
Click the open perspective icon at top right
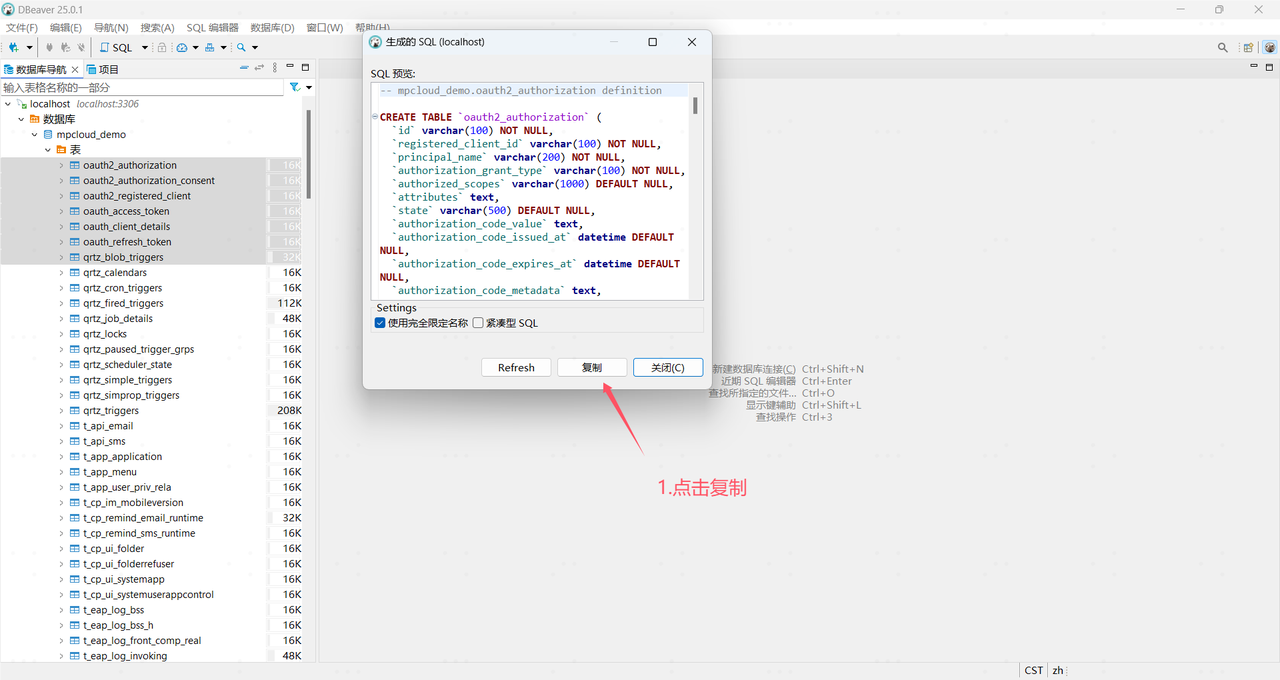coord(1248,47)
